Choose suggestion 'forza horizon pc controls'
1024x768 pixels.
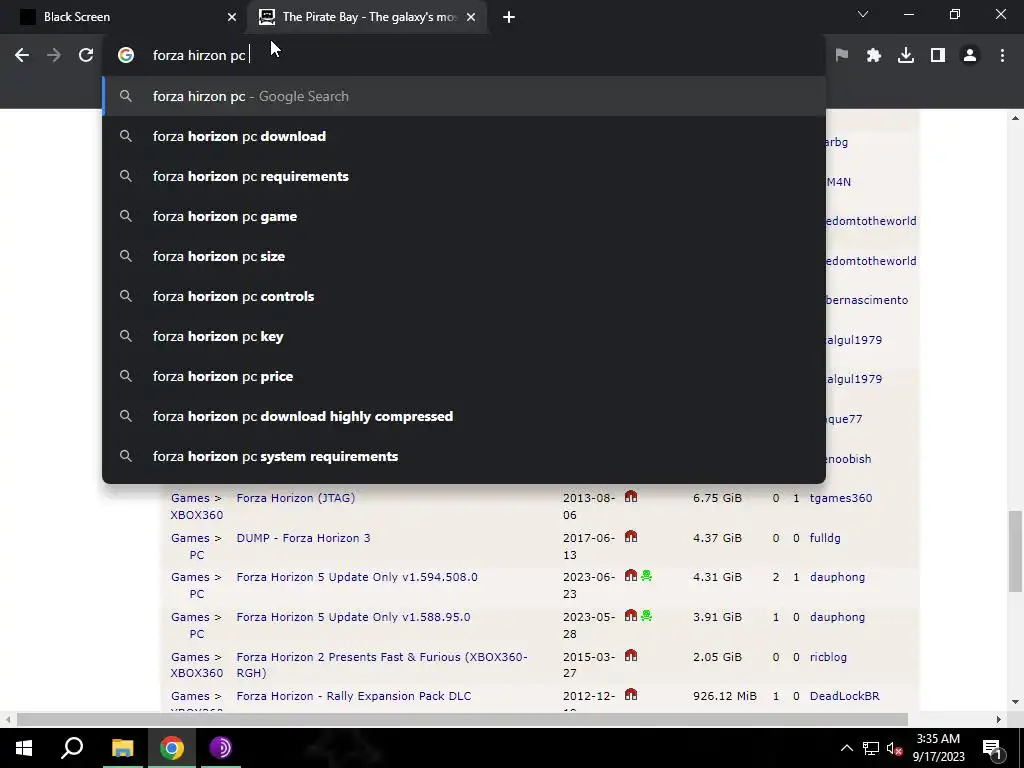(x=464, y=296)
